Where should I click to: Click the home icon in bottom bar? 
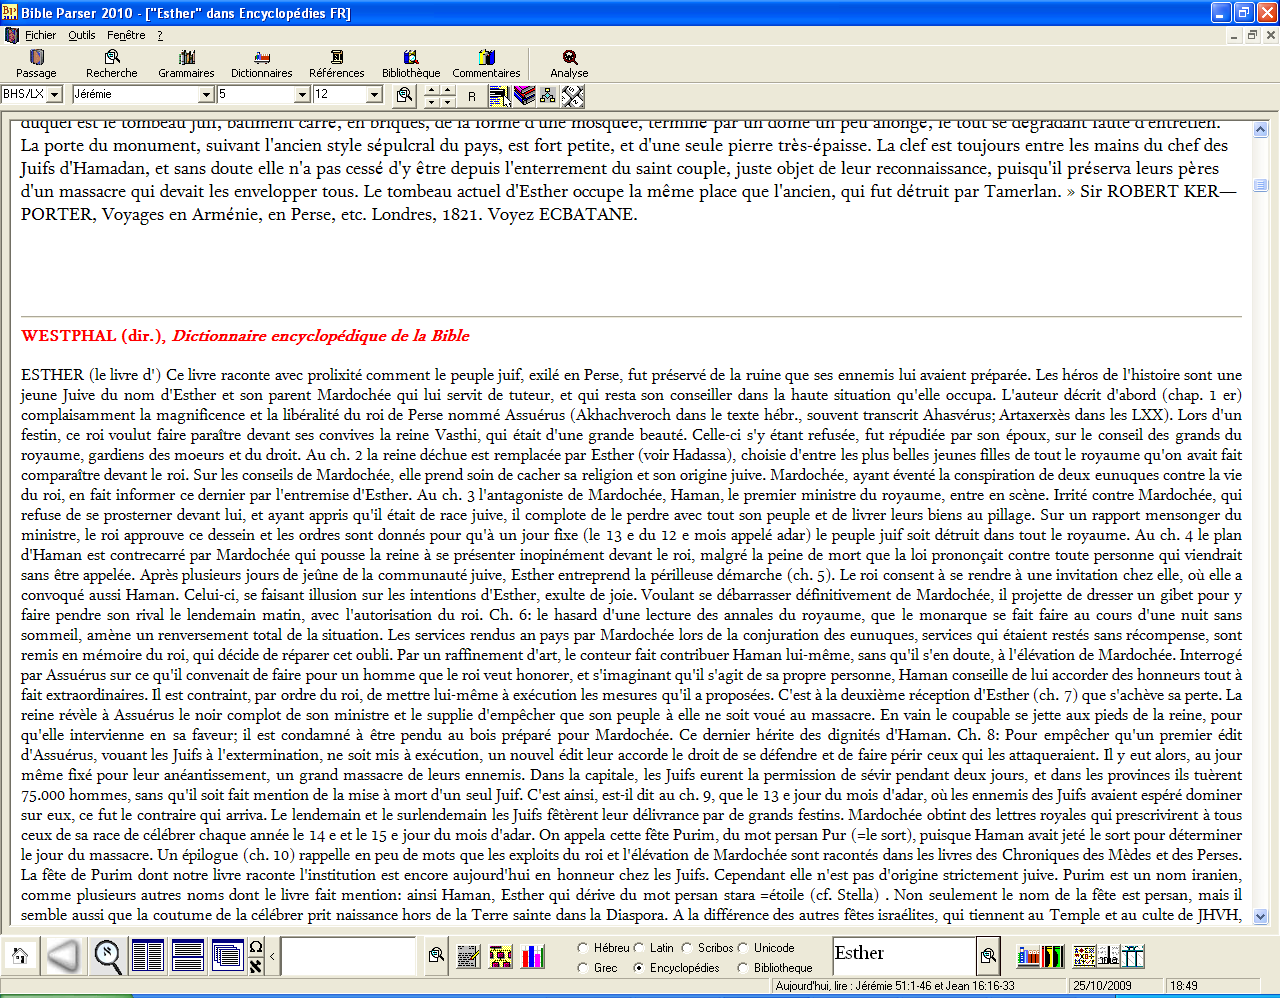[x=19, y=956]
